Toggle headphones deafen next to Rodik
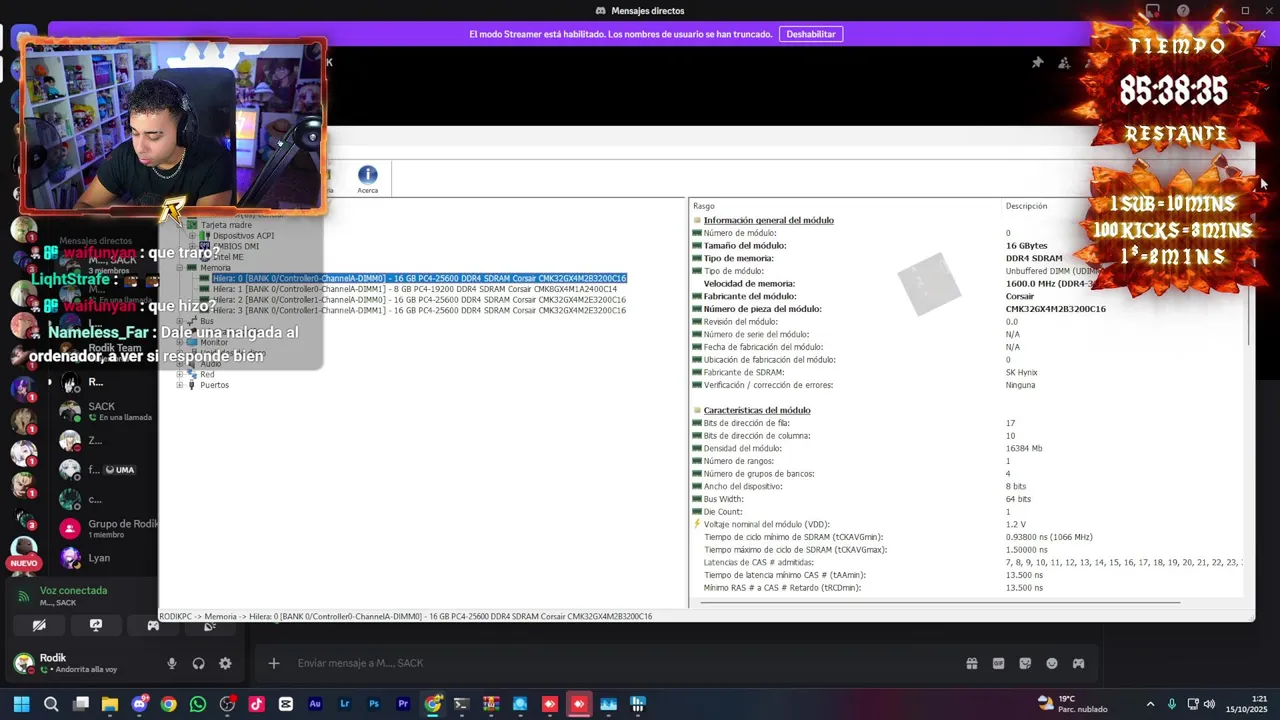Image resolution: width=1280 pixels, height=720 pixels. tap(198, 663)
